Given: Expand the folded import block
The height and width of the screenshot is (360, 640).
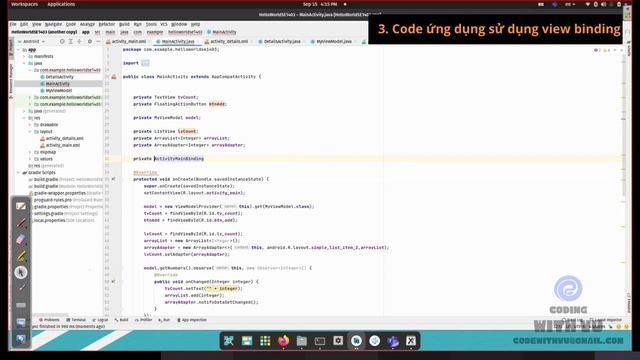Looking at the screenshot, I should tap(145, 63).
